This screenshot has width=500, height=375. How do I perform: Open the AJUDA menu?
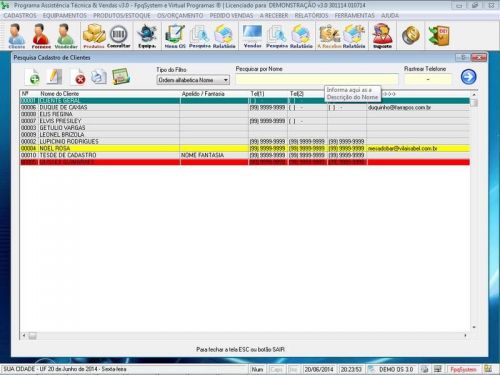point(390,16)
